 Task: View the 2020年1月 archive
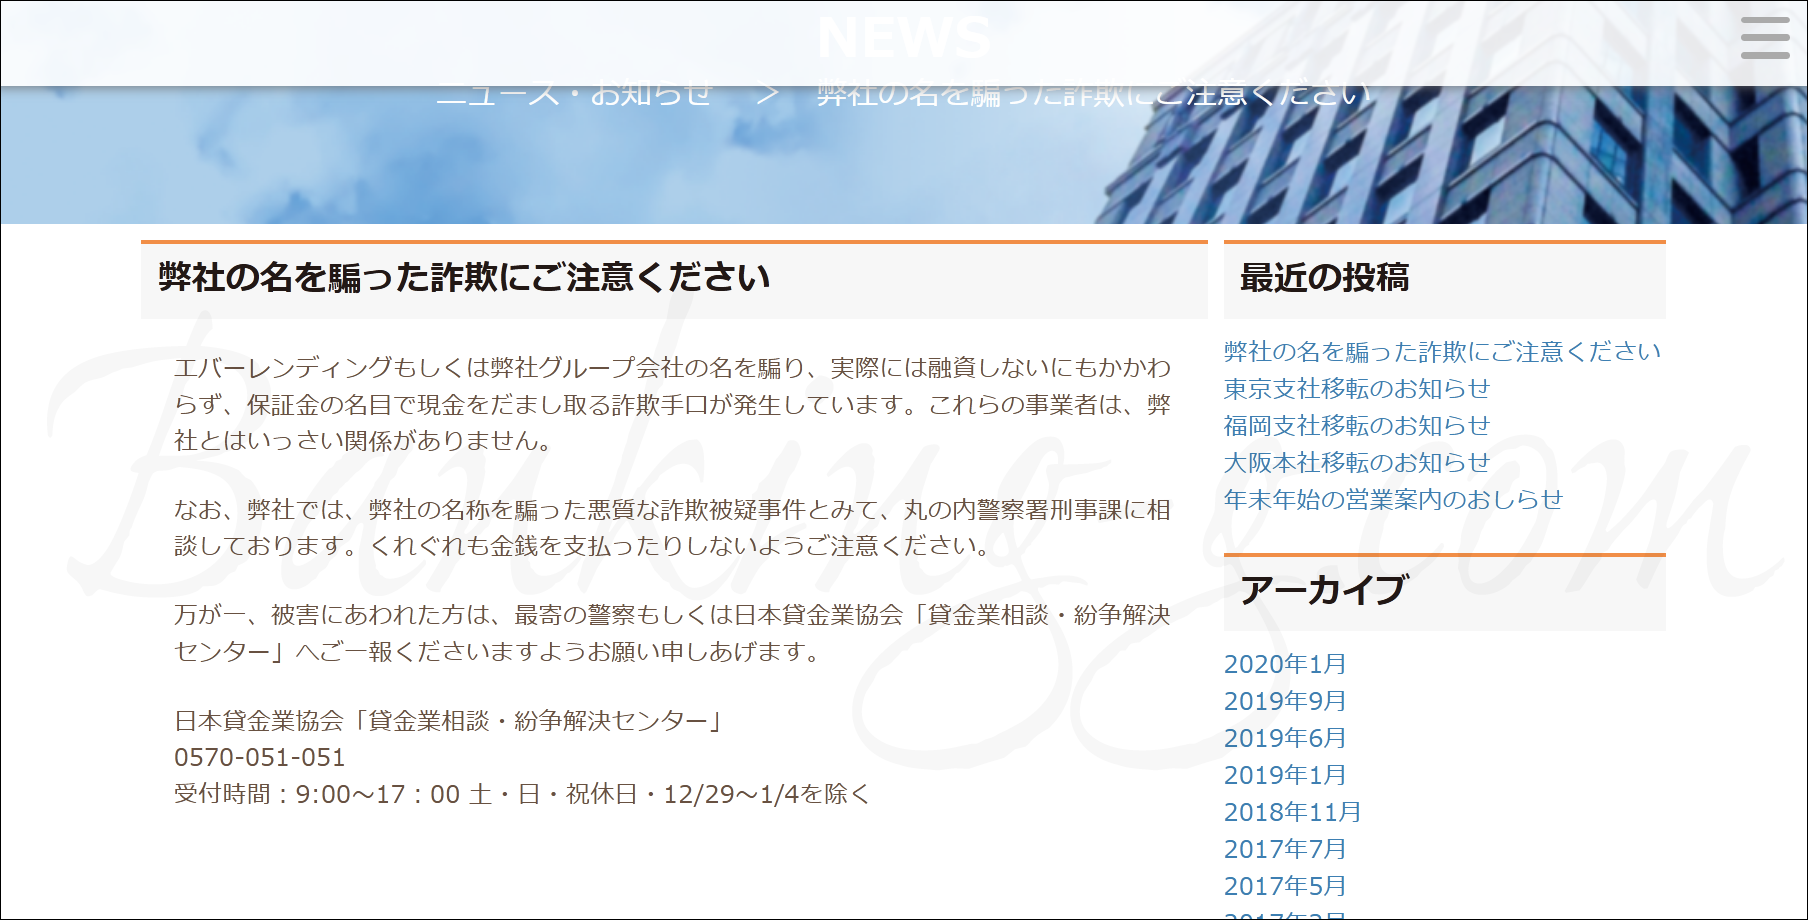coord(1285,664)
